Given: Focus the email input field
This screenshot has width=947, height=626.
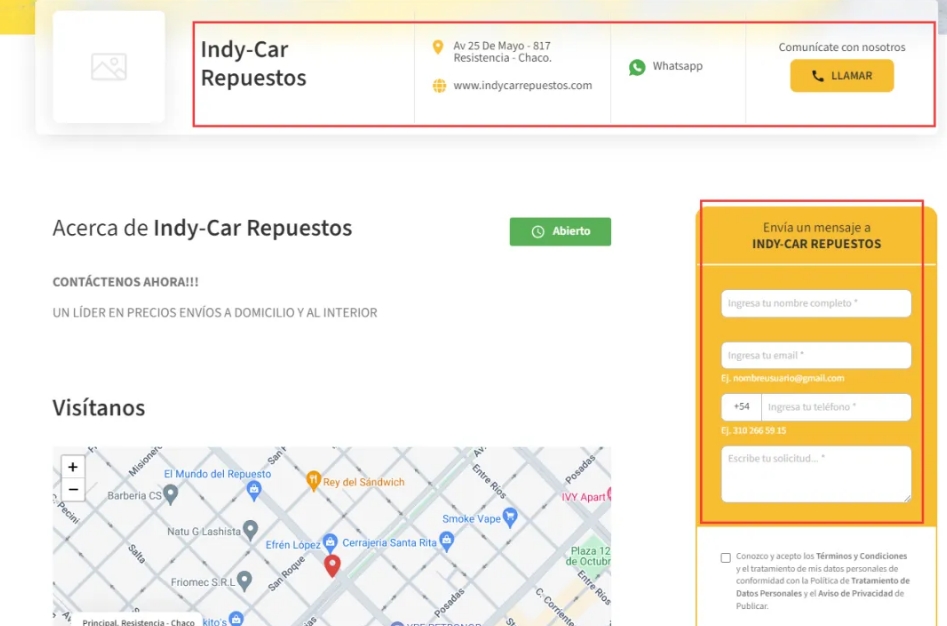Looking at the screenshot, I should [816, 356].
